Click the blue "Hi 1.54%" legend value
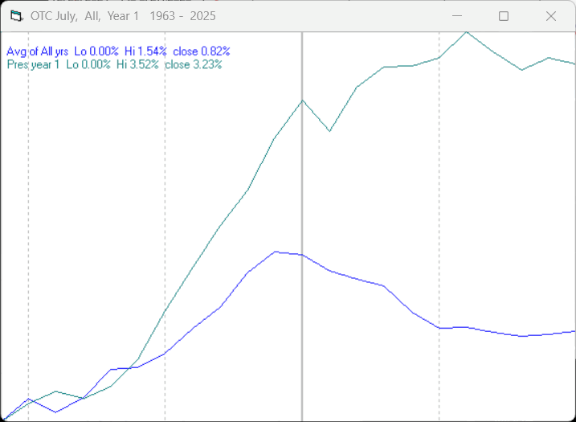The image size is (576, 422). pyautogui.click(x=145, y=51)
